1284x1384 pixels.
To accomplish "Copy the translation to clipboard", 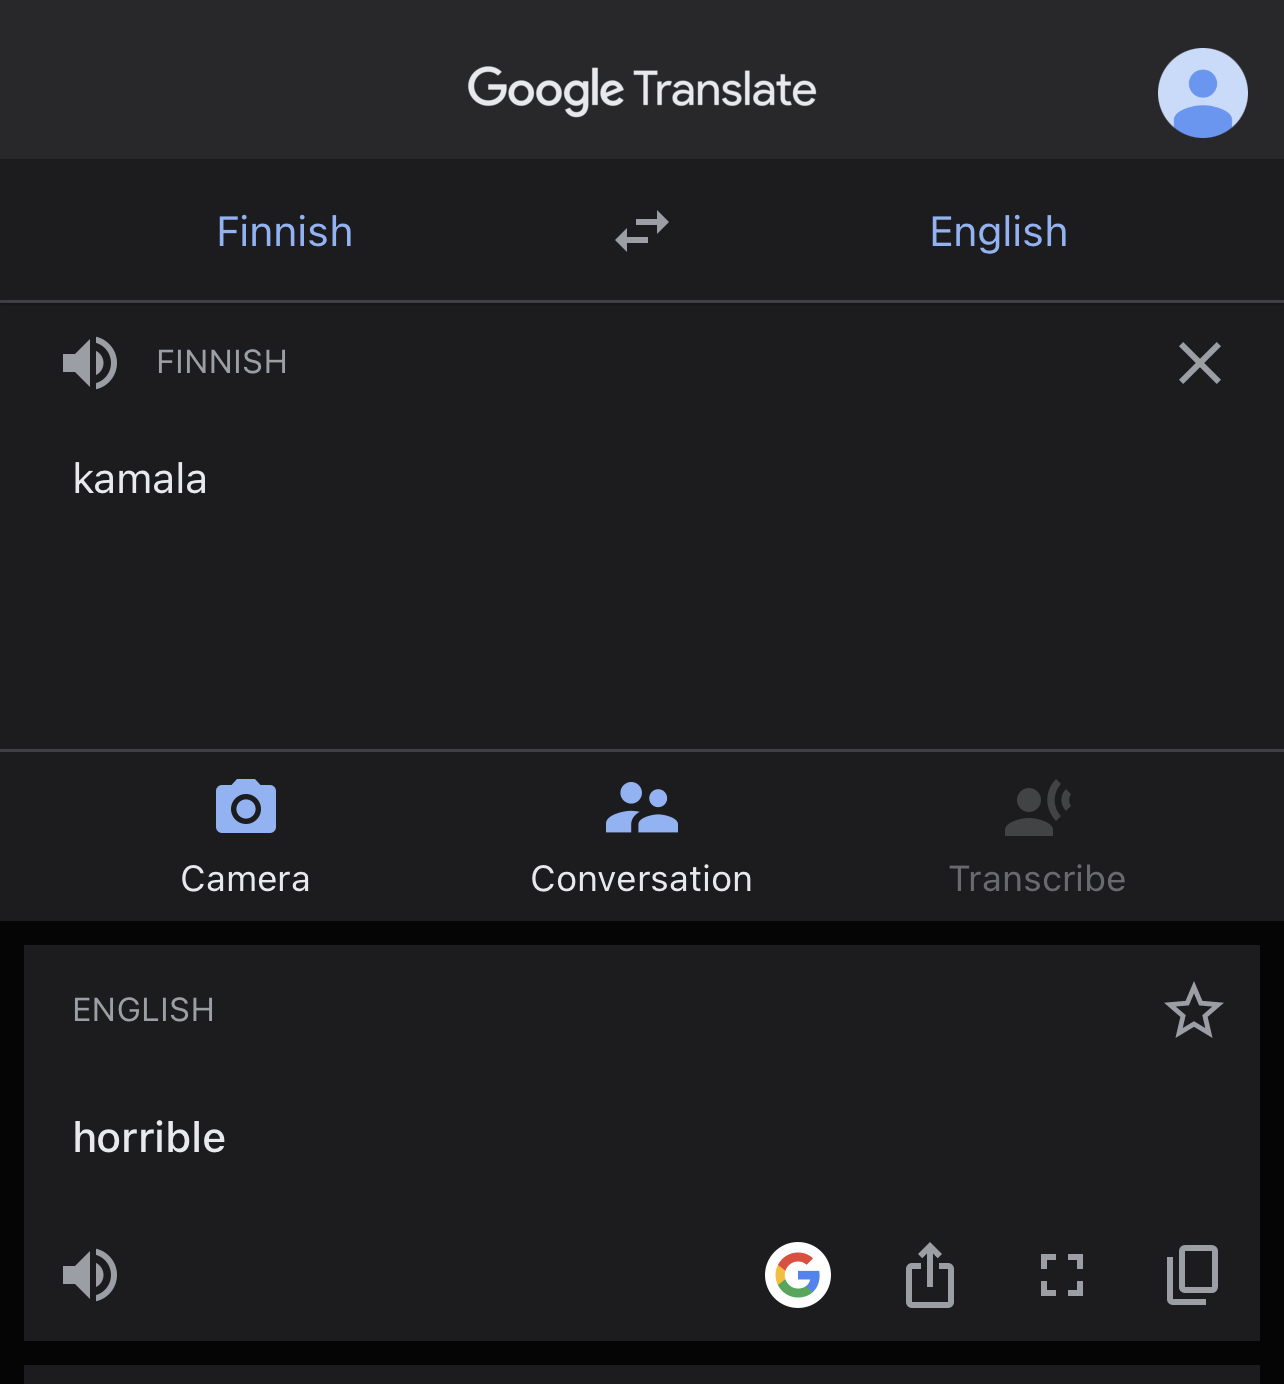I will pos(1192,1275).
